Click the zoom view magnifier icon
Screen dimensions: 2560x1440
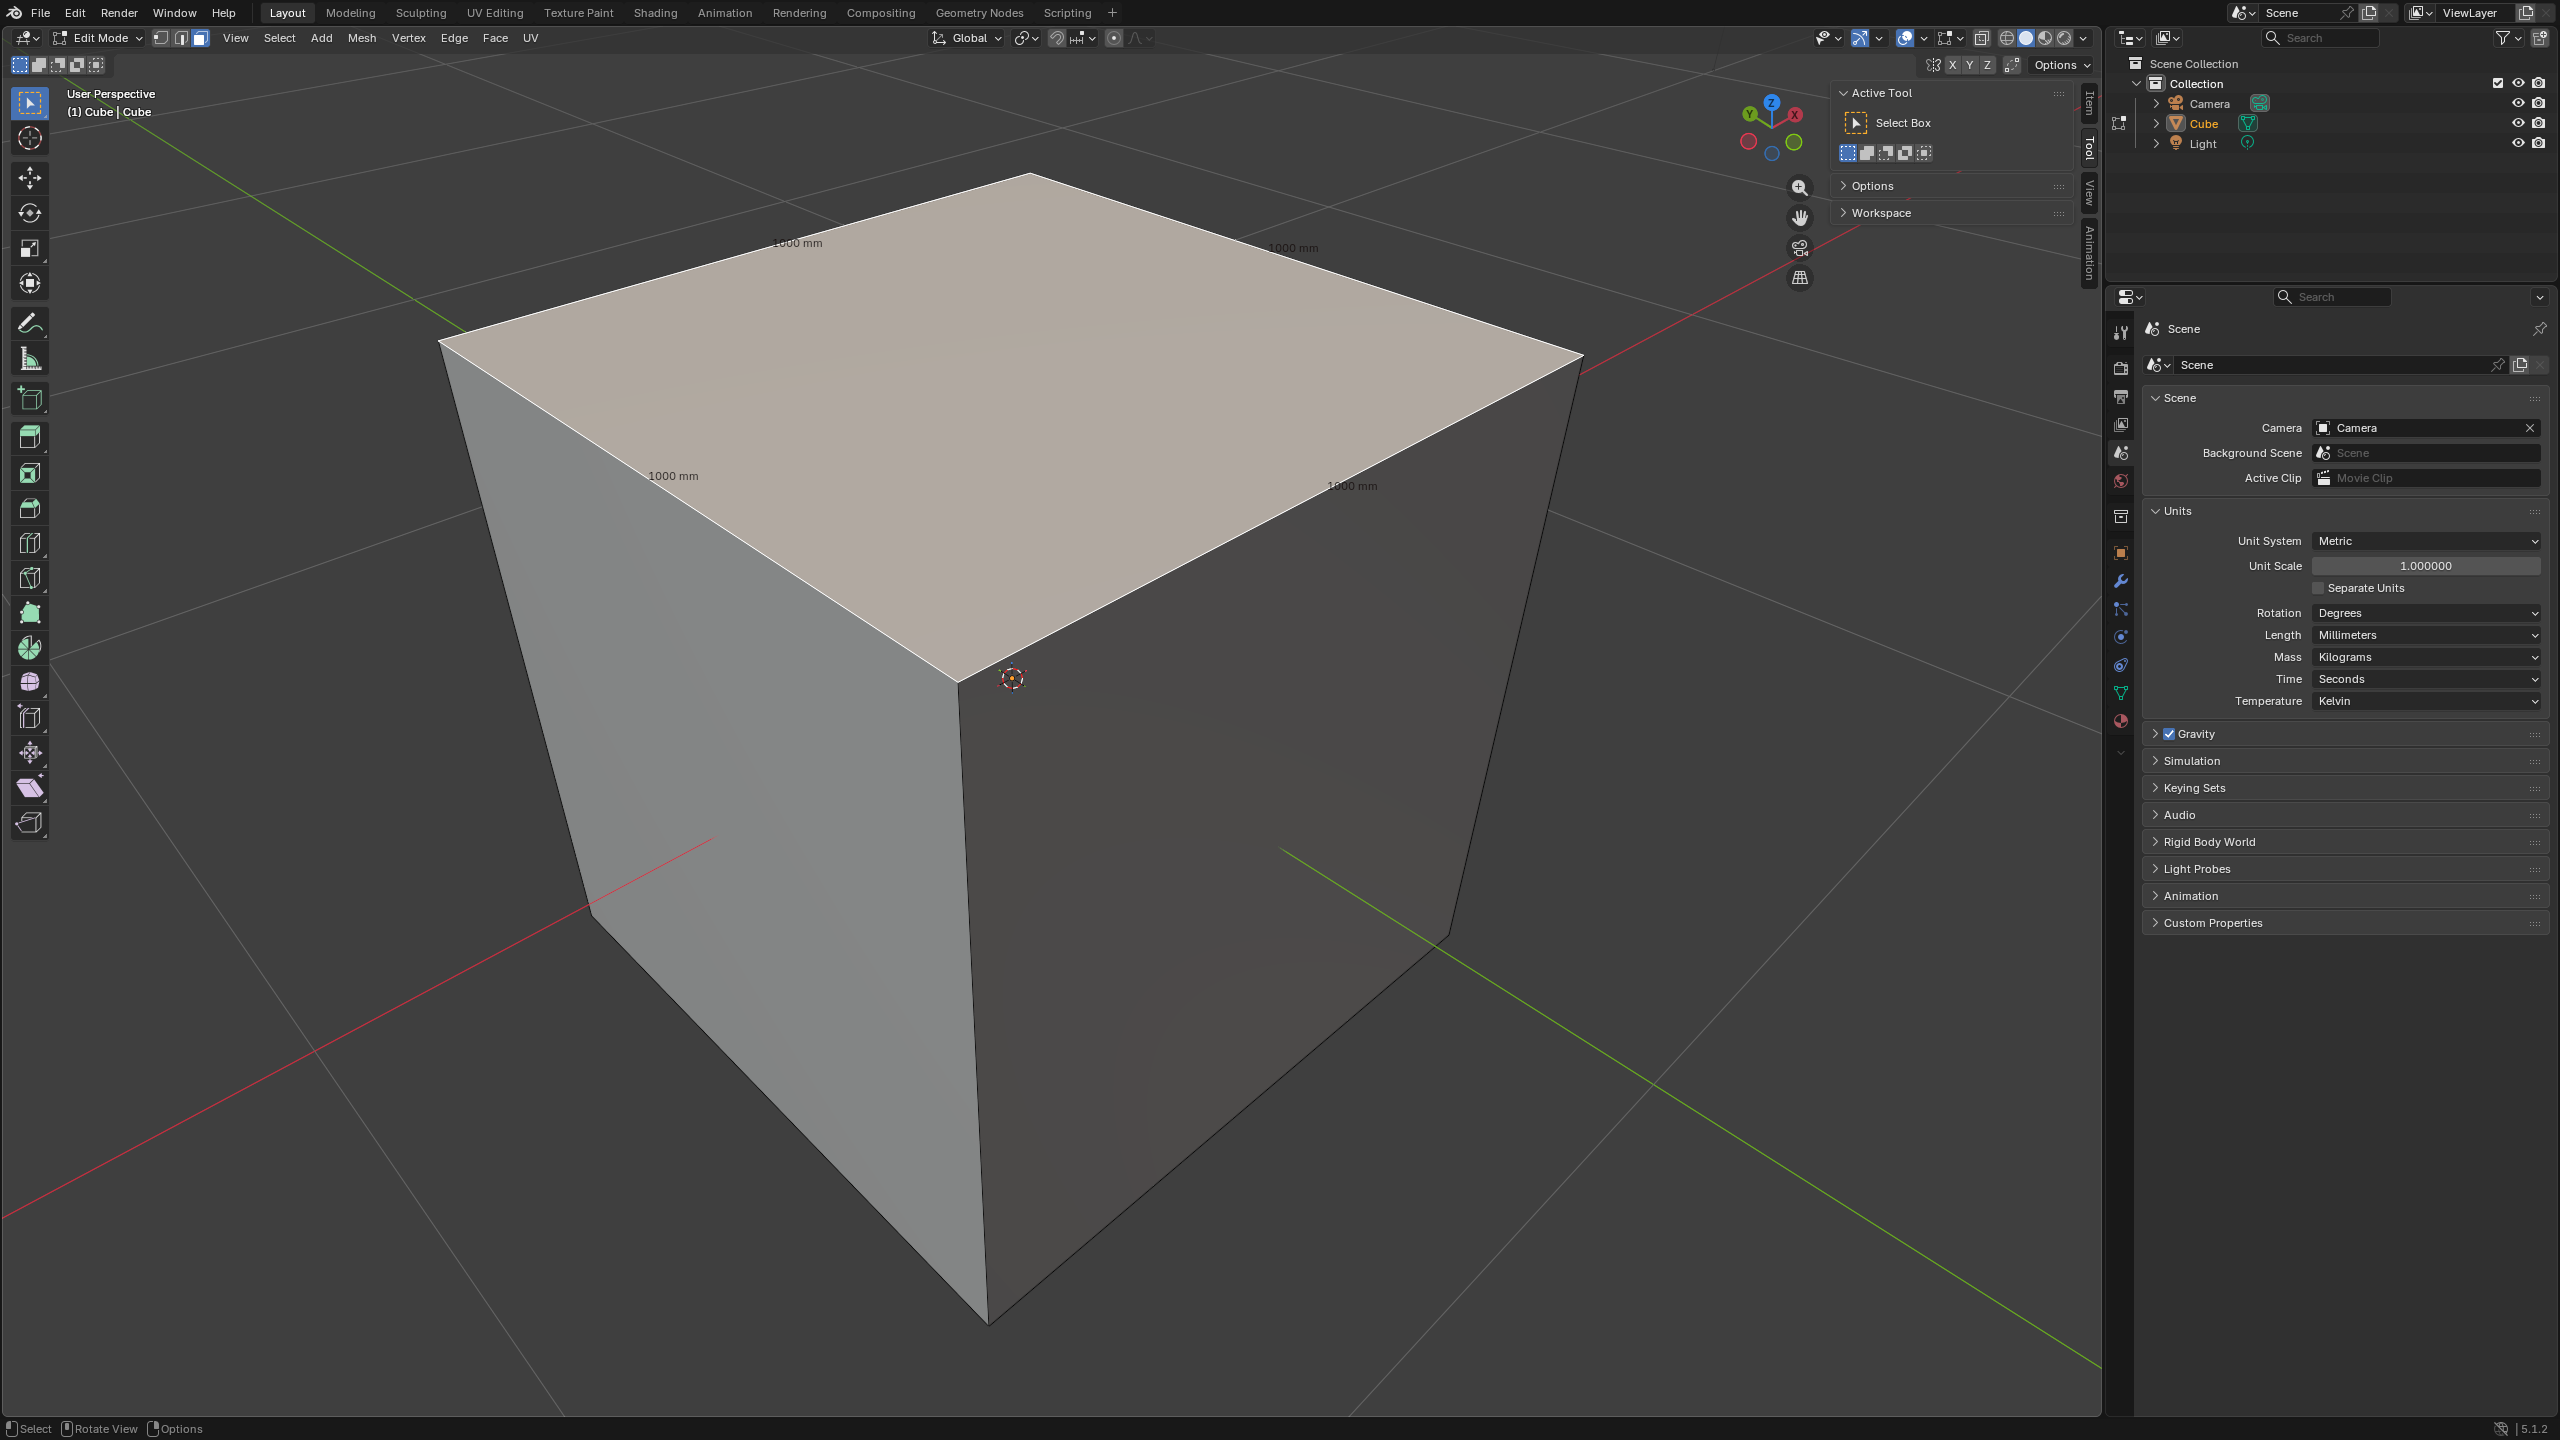coord(1799,188)
